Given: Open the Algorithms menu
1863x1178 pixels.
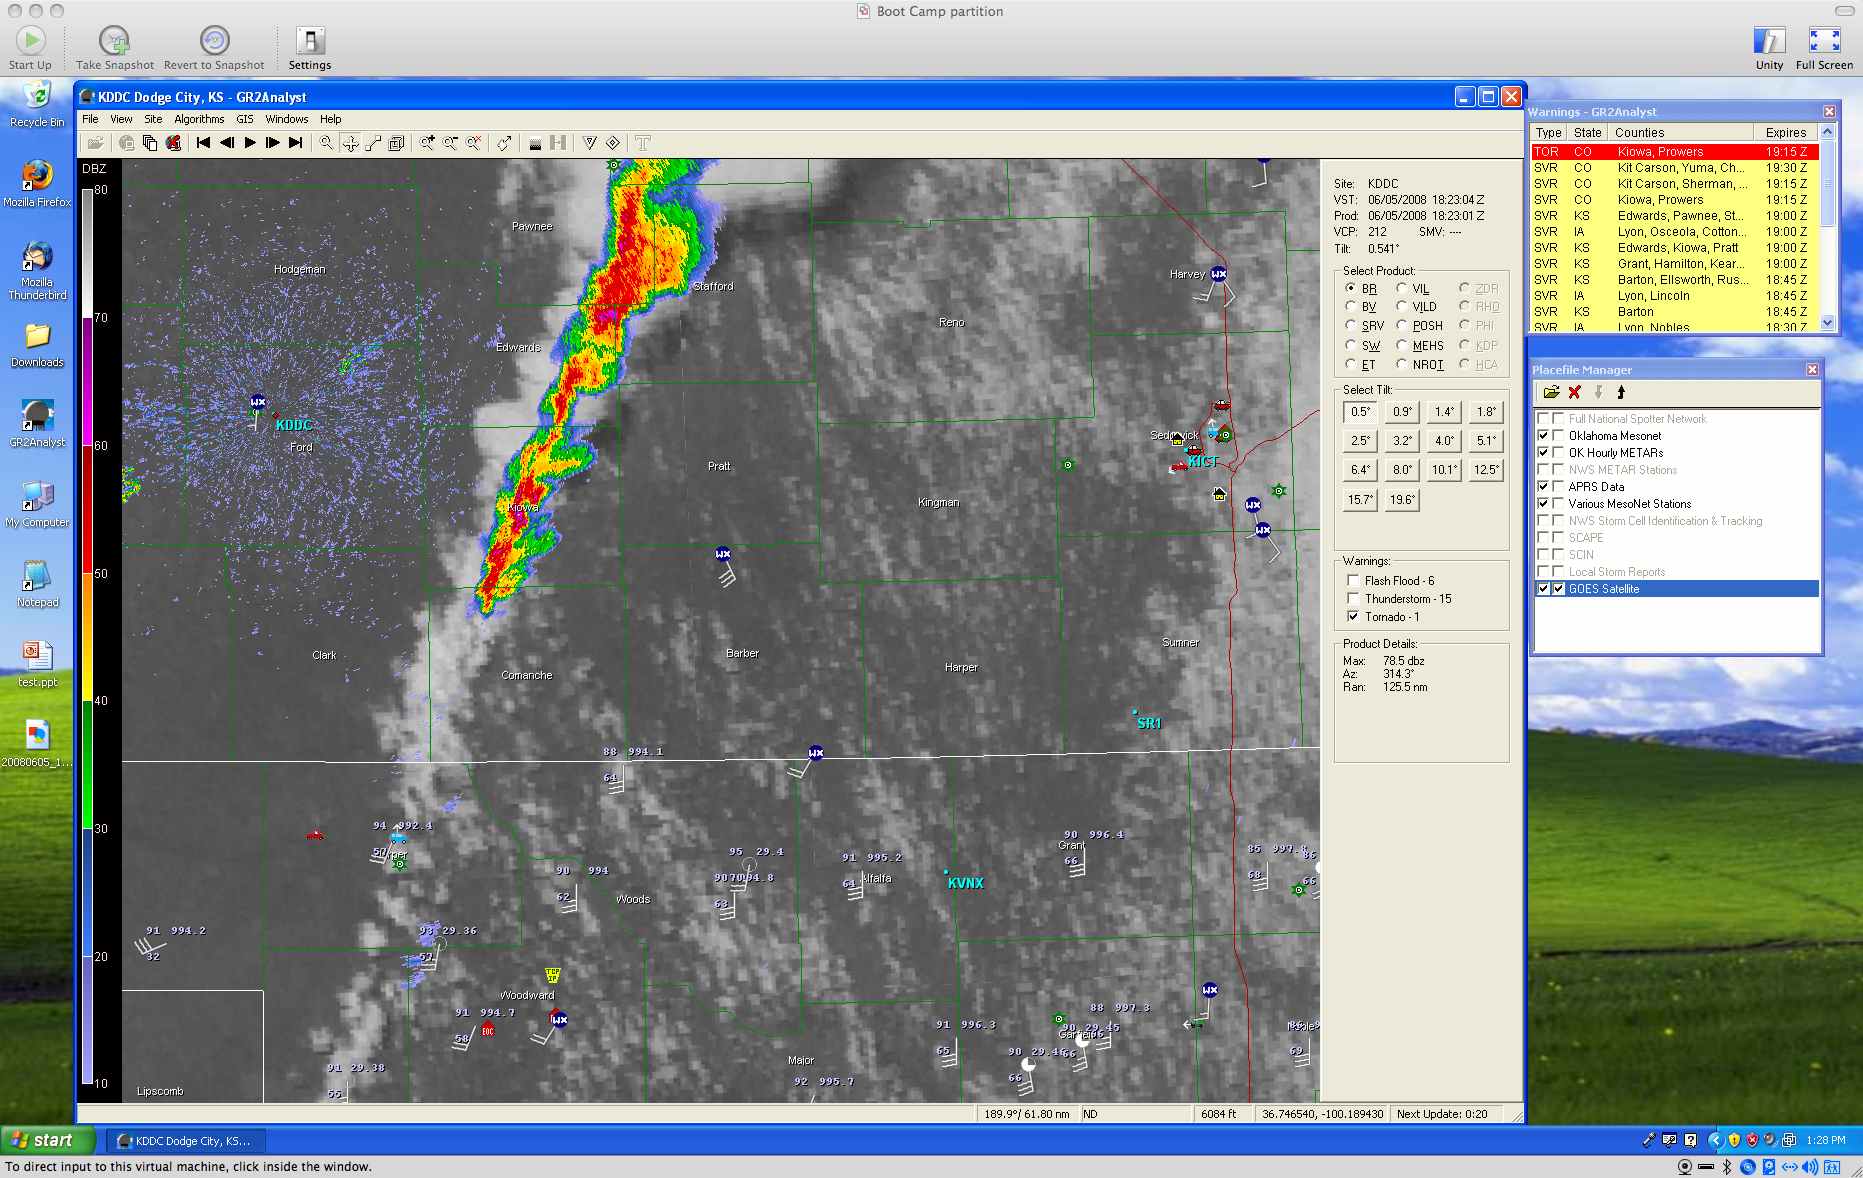Looking at the screenshot, I should (199, 119).
